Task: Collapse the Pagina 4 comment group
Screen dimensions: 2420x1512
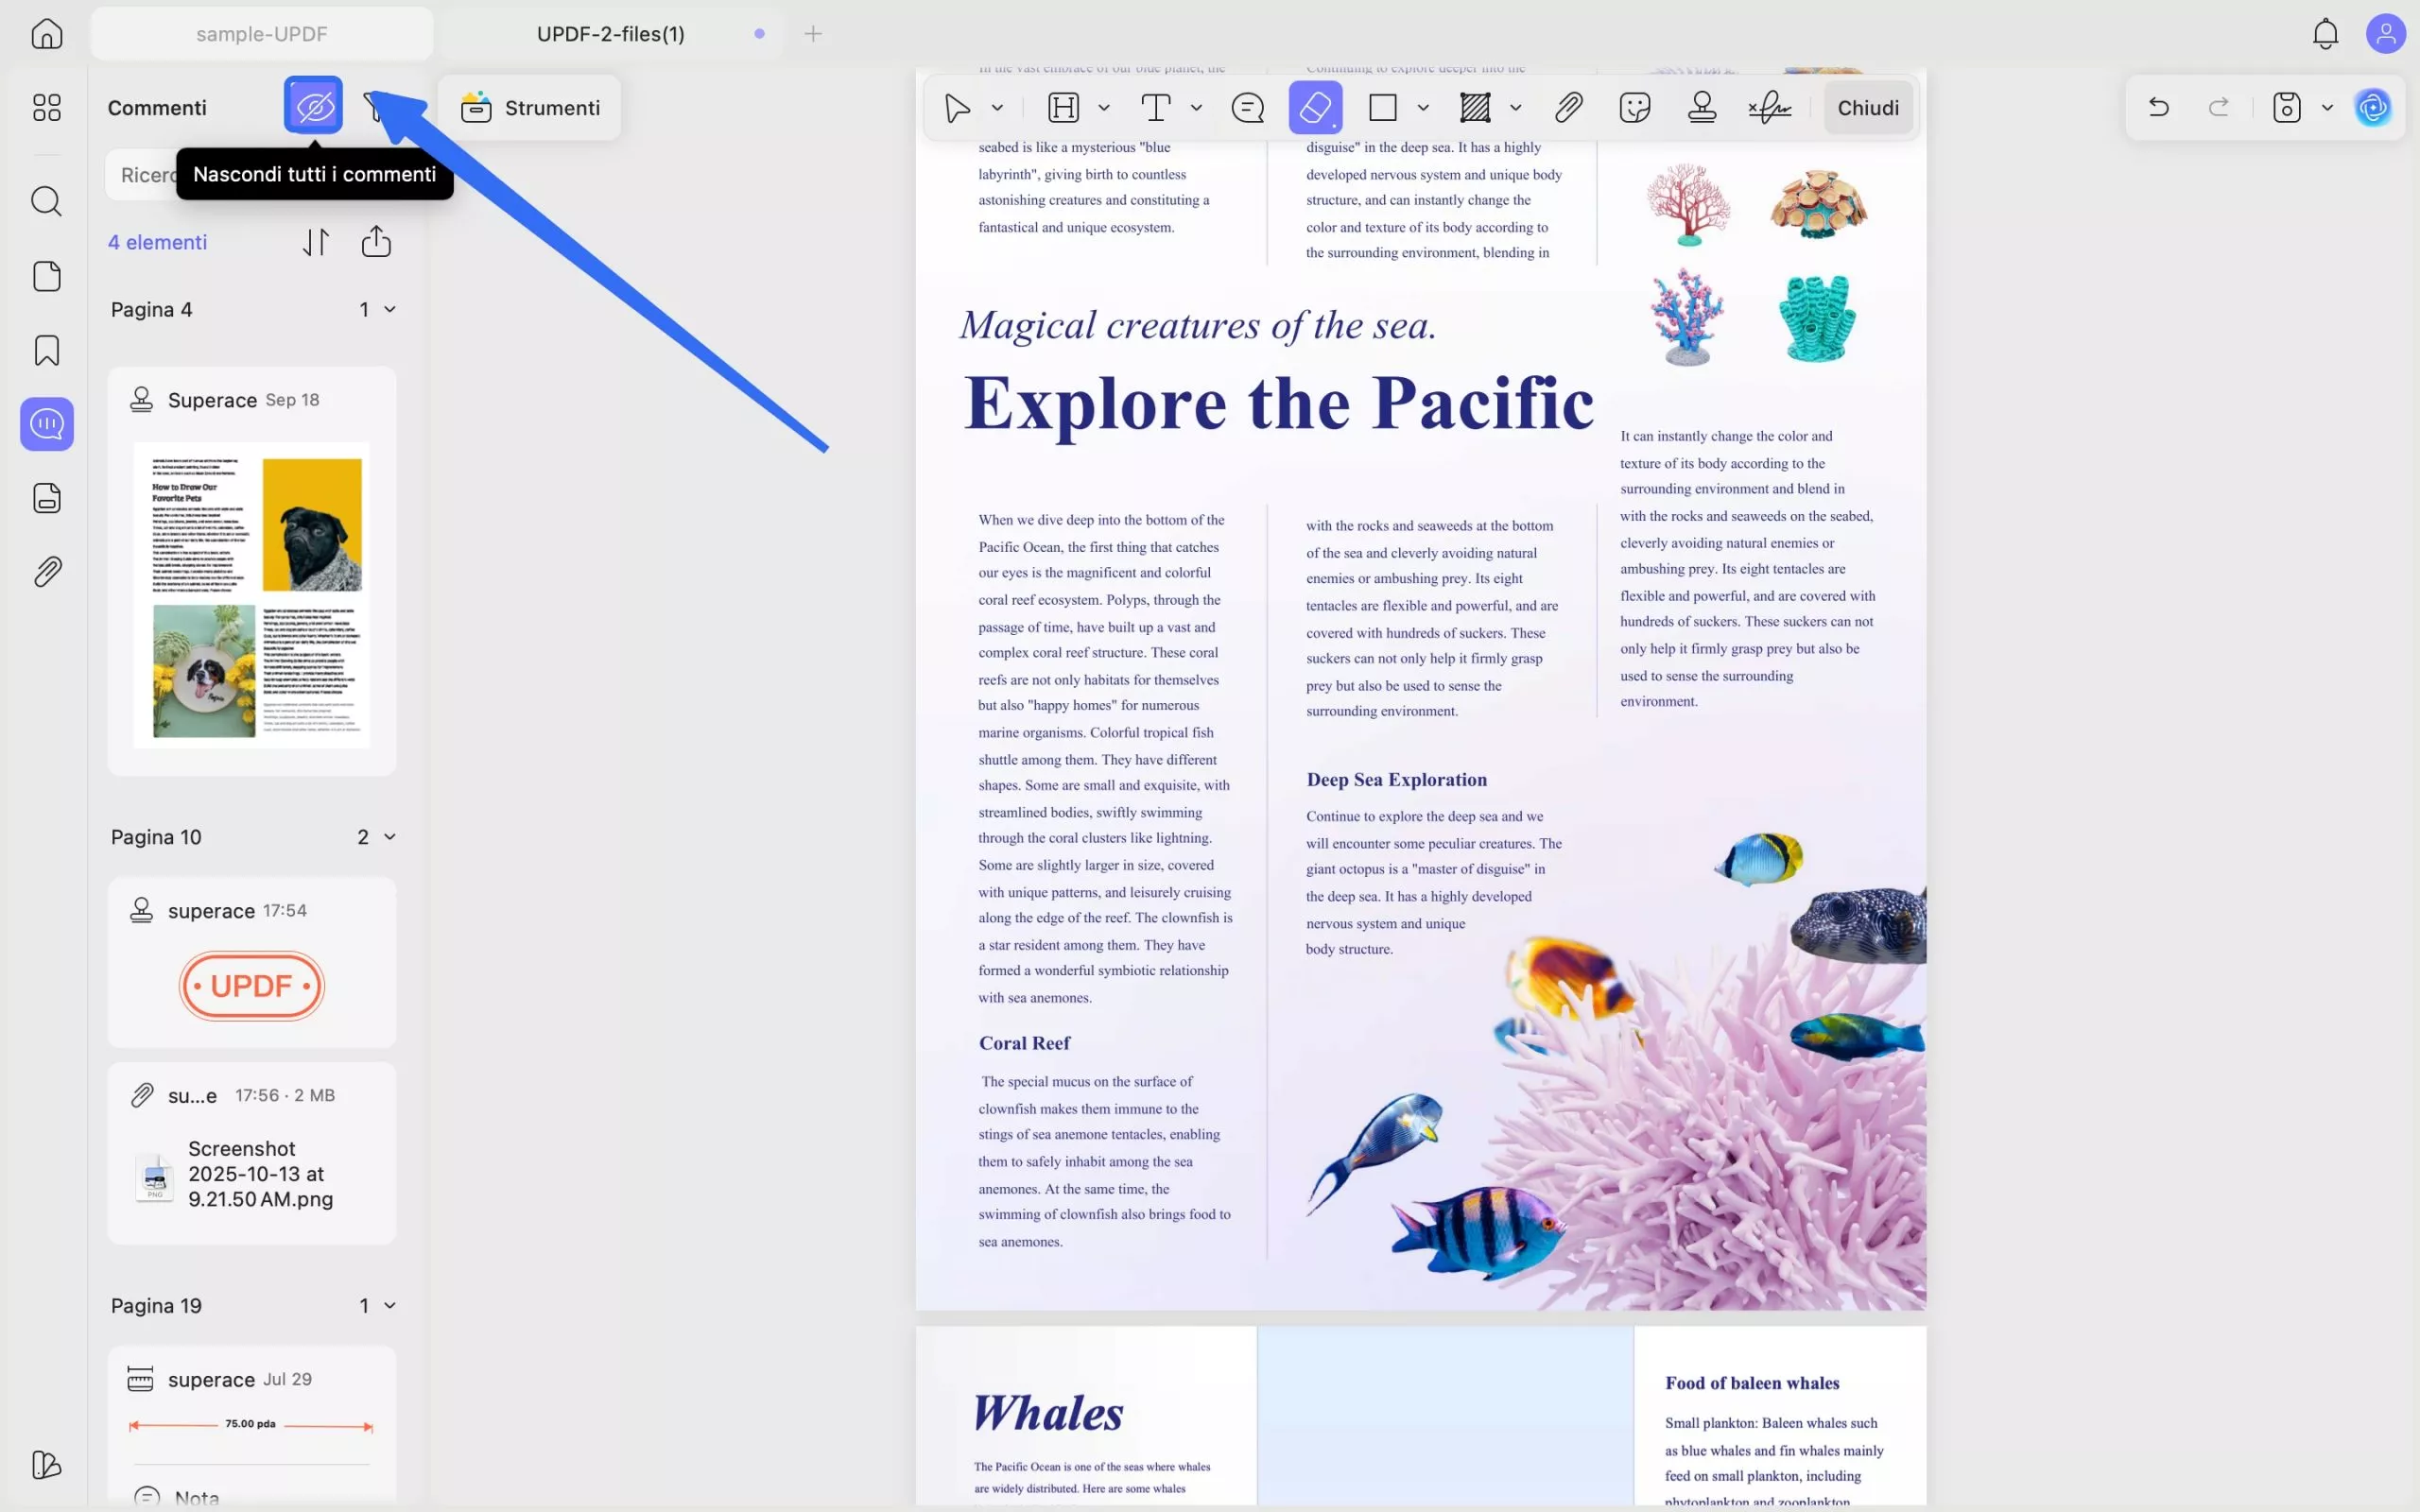Action: [x=390, y=310]
